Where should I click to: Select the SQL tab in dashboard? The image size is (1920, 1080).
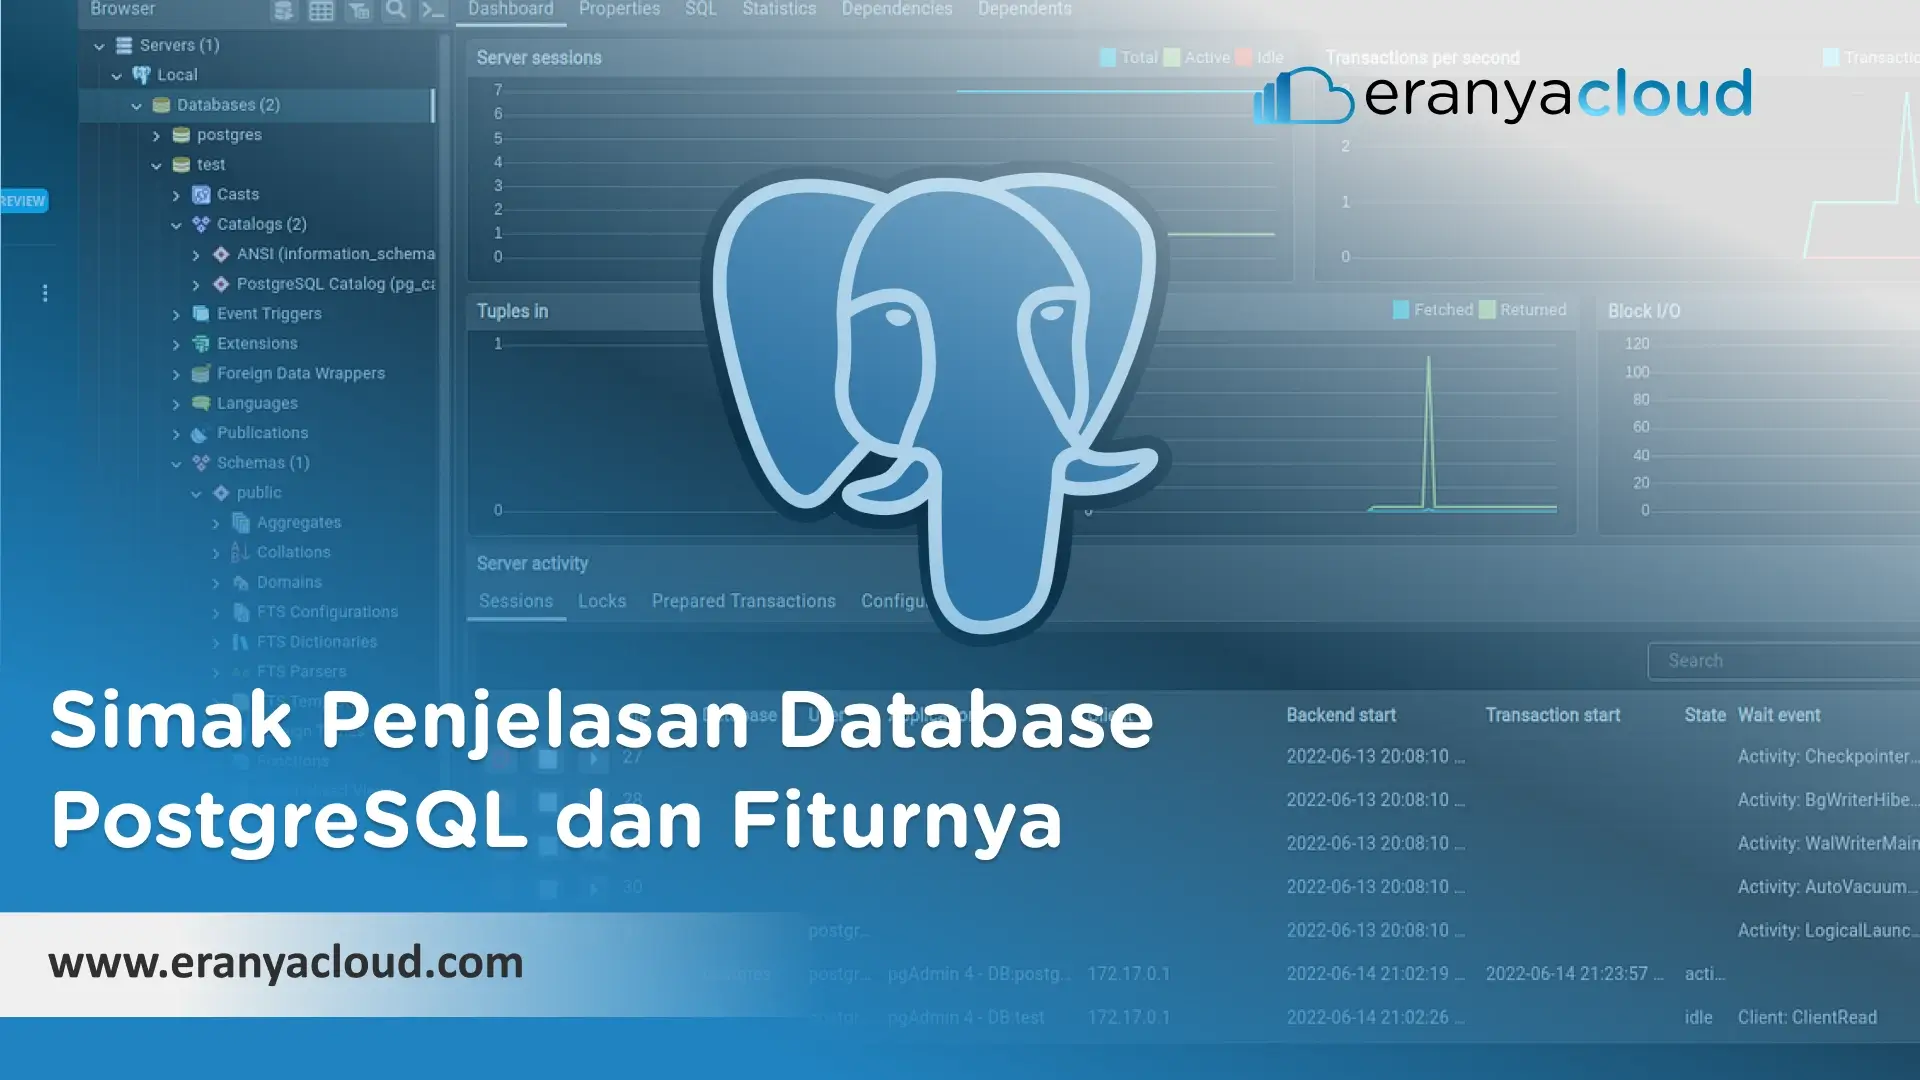(x=699, y=9)
